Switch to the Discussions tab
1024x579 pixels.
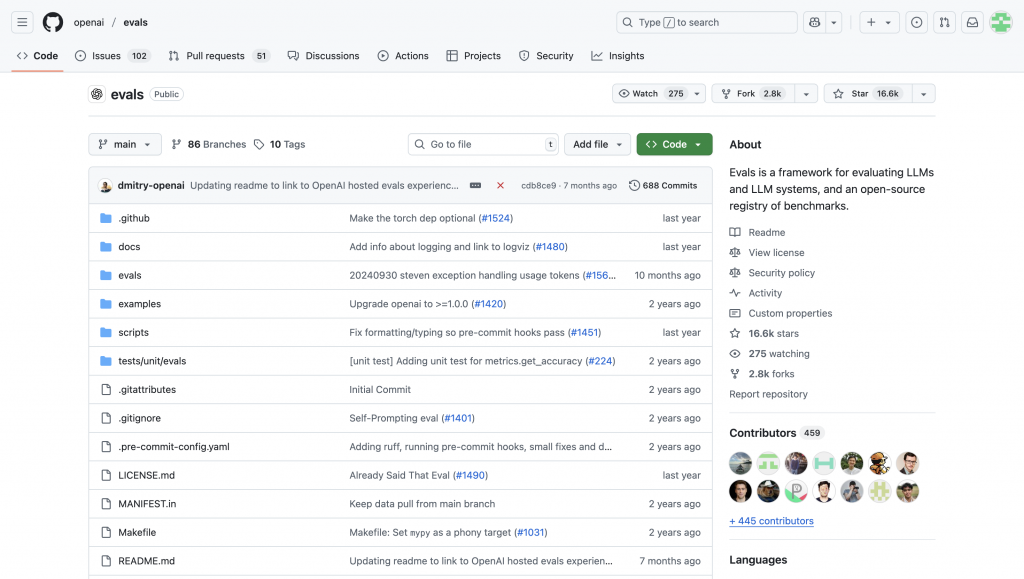point(323,56)
